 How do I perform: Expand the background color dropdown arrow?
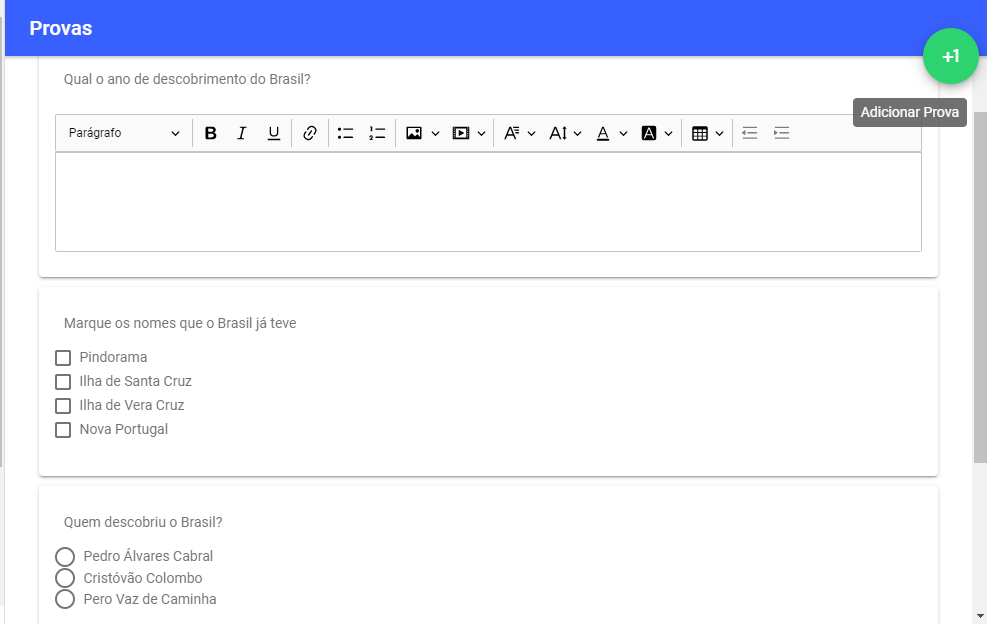click(668, 133)
